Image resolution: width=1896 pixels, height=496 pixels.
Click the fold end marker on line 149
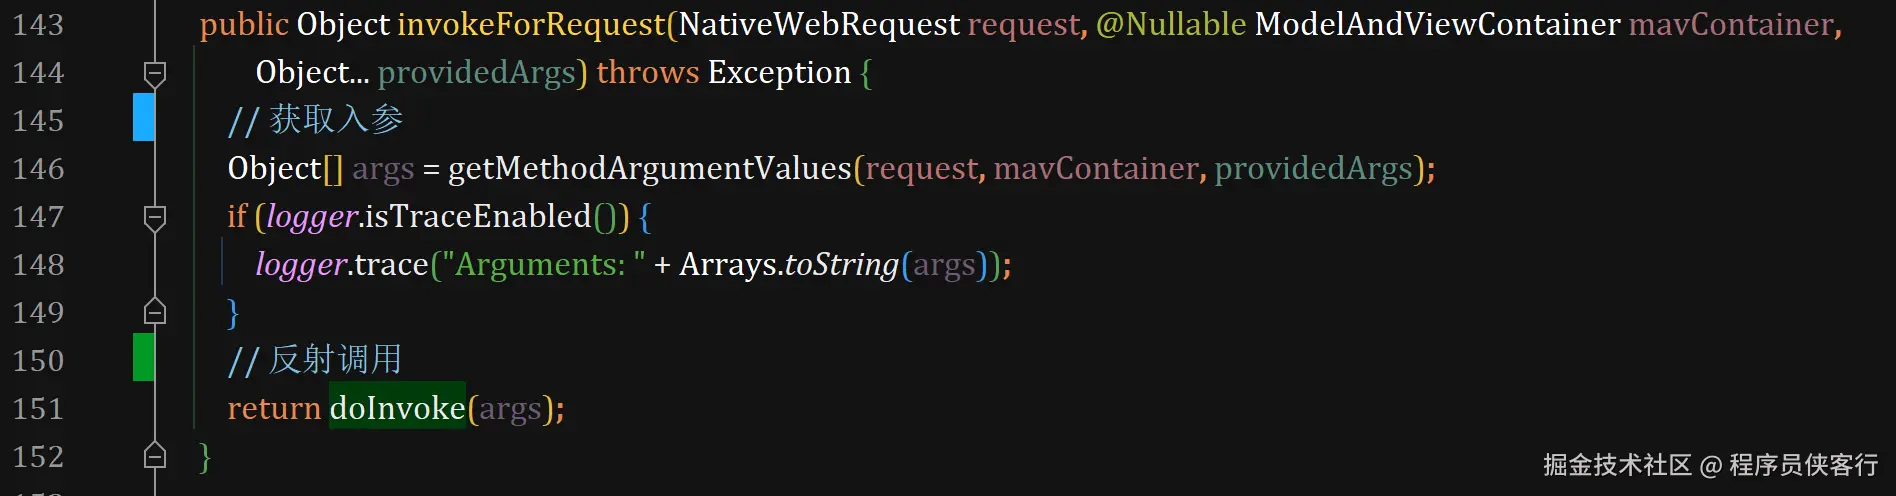(155, 312)
